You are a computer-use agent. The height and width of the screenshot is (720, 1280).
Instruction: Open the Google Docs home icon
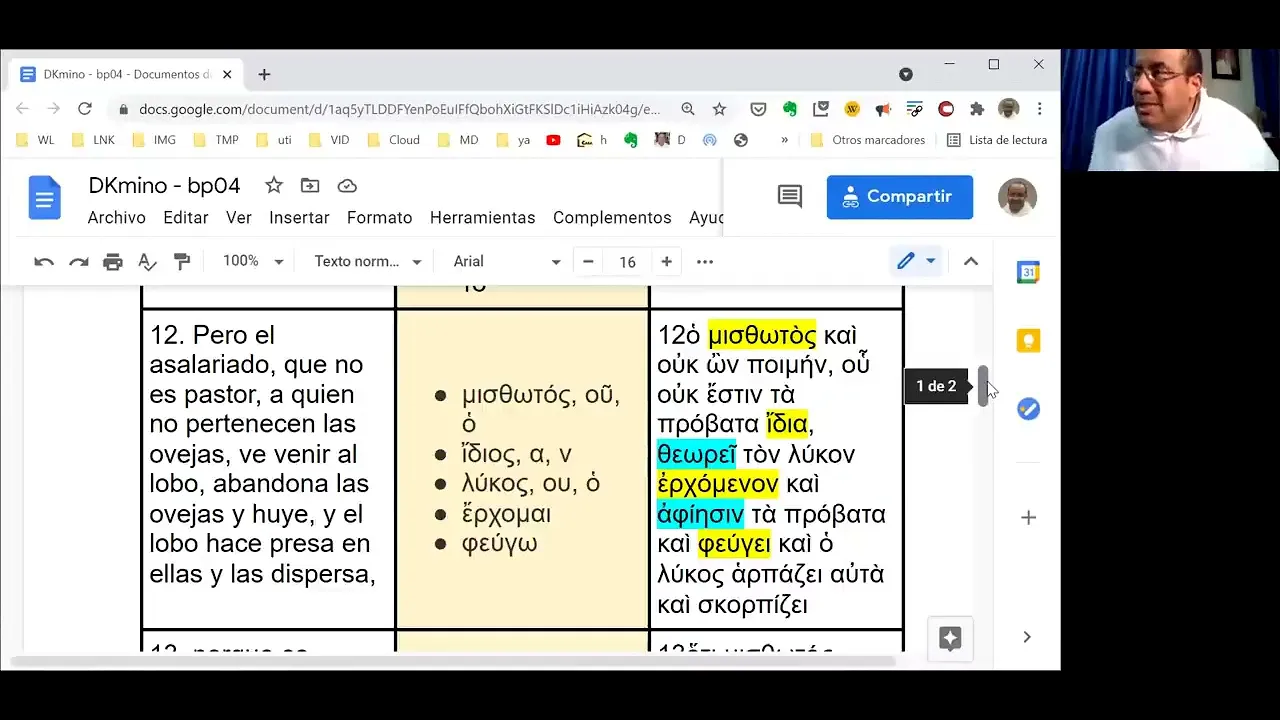[x=44, y=199]
